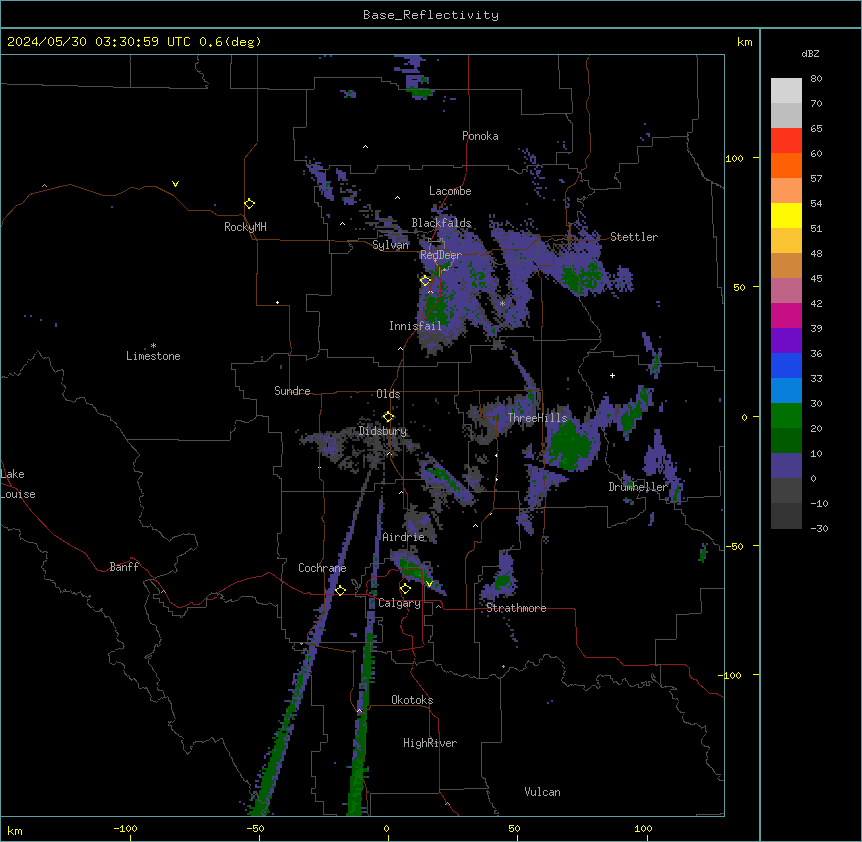Select the yellow 54 dBZ color swatch
862x842 pixels.
click(786, 215)
